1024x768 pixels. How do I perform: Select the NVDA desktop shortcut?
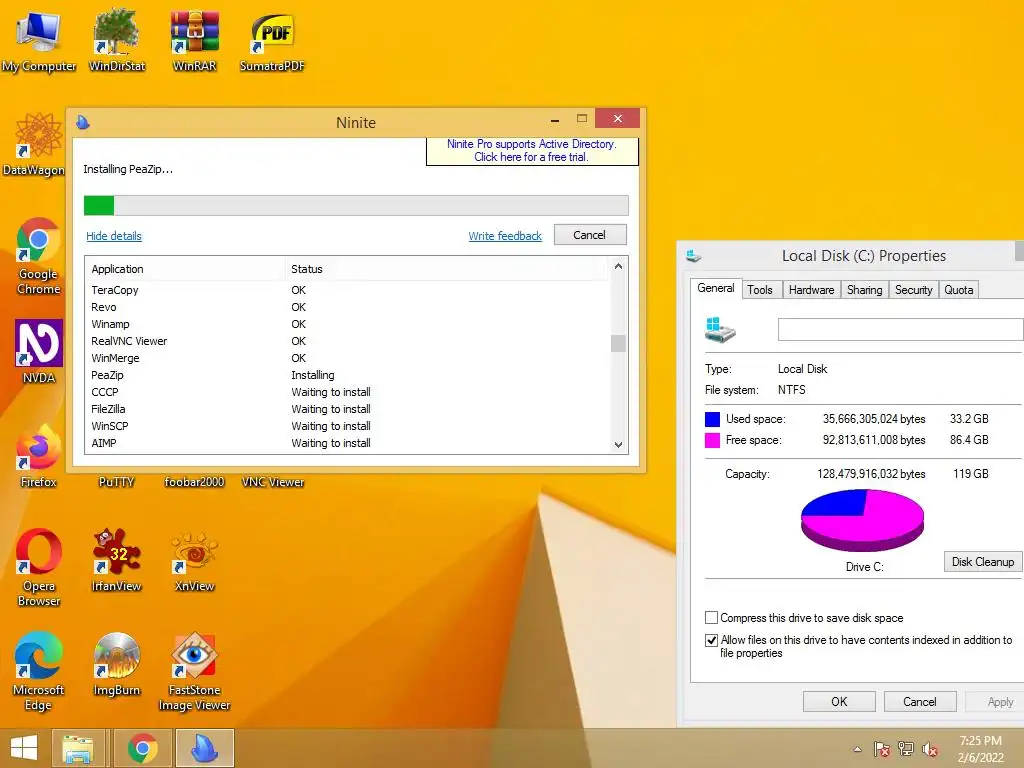click(39, 351)
